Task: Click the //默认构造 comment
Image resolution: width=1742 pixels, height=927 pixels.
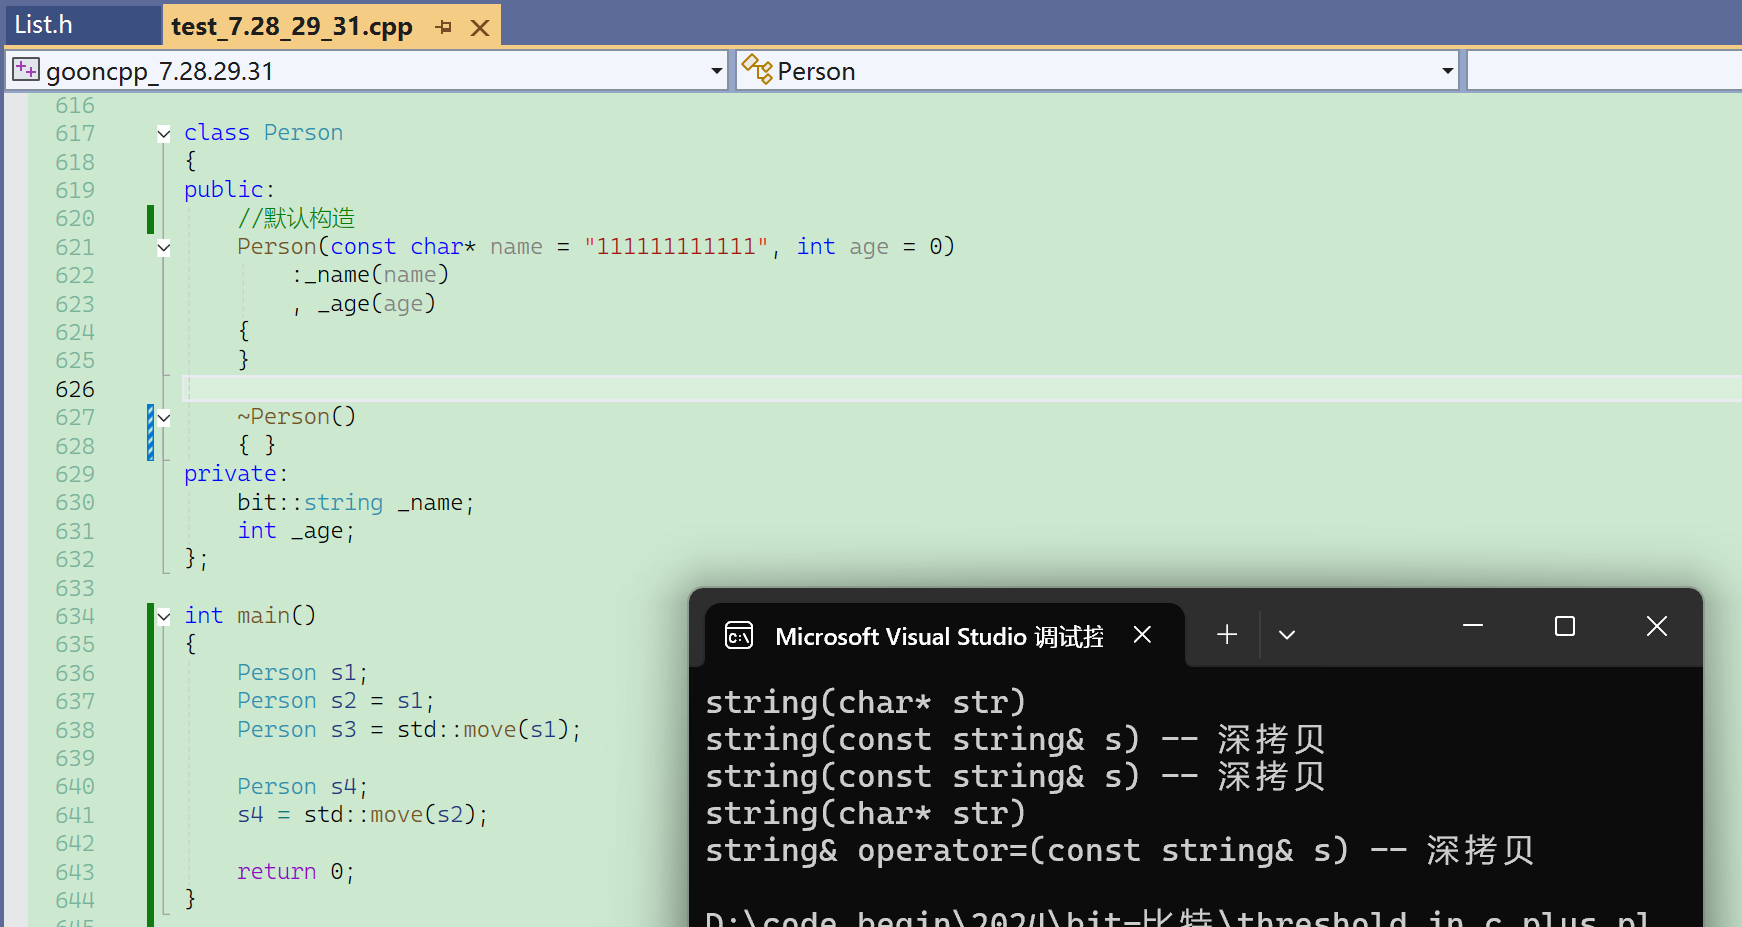Action: click(x=296, y=218)
